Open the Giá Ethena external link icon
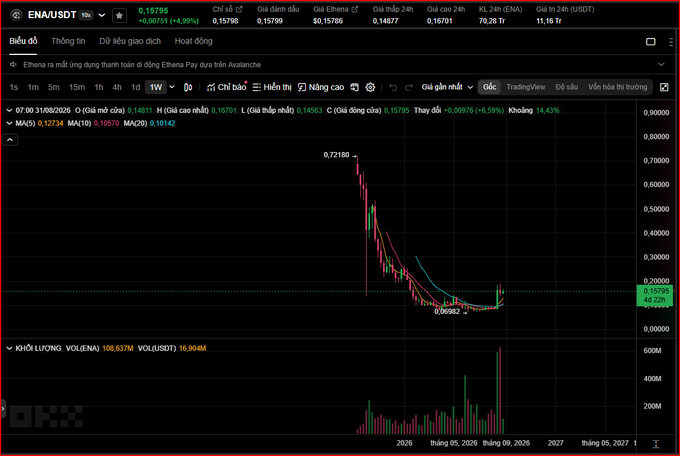 coord(355,9)
